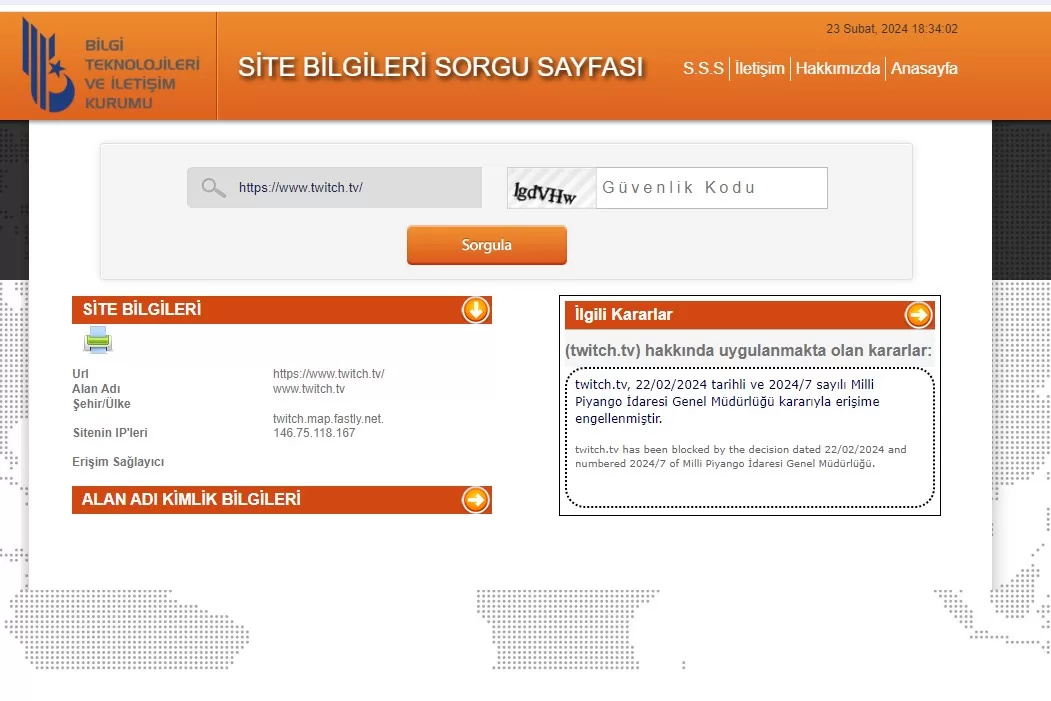Click the magnifier icon in the URL field

pos(212,187)
